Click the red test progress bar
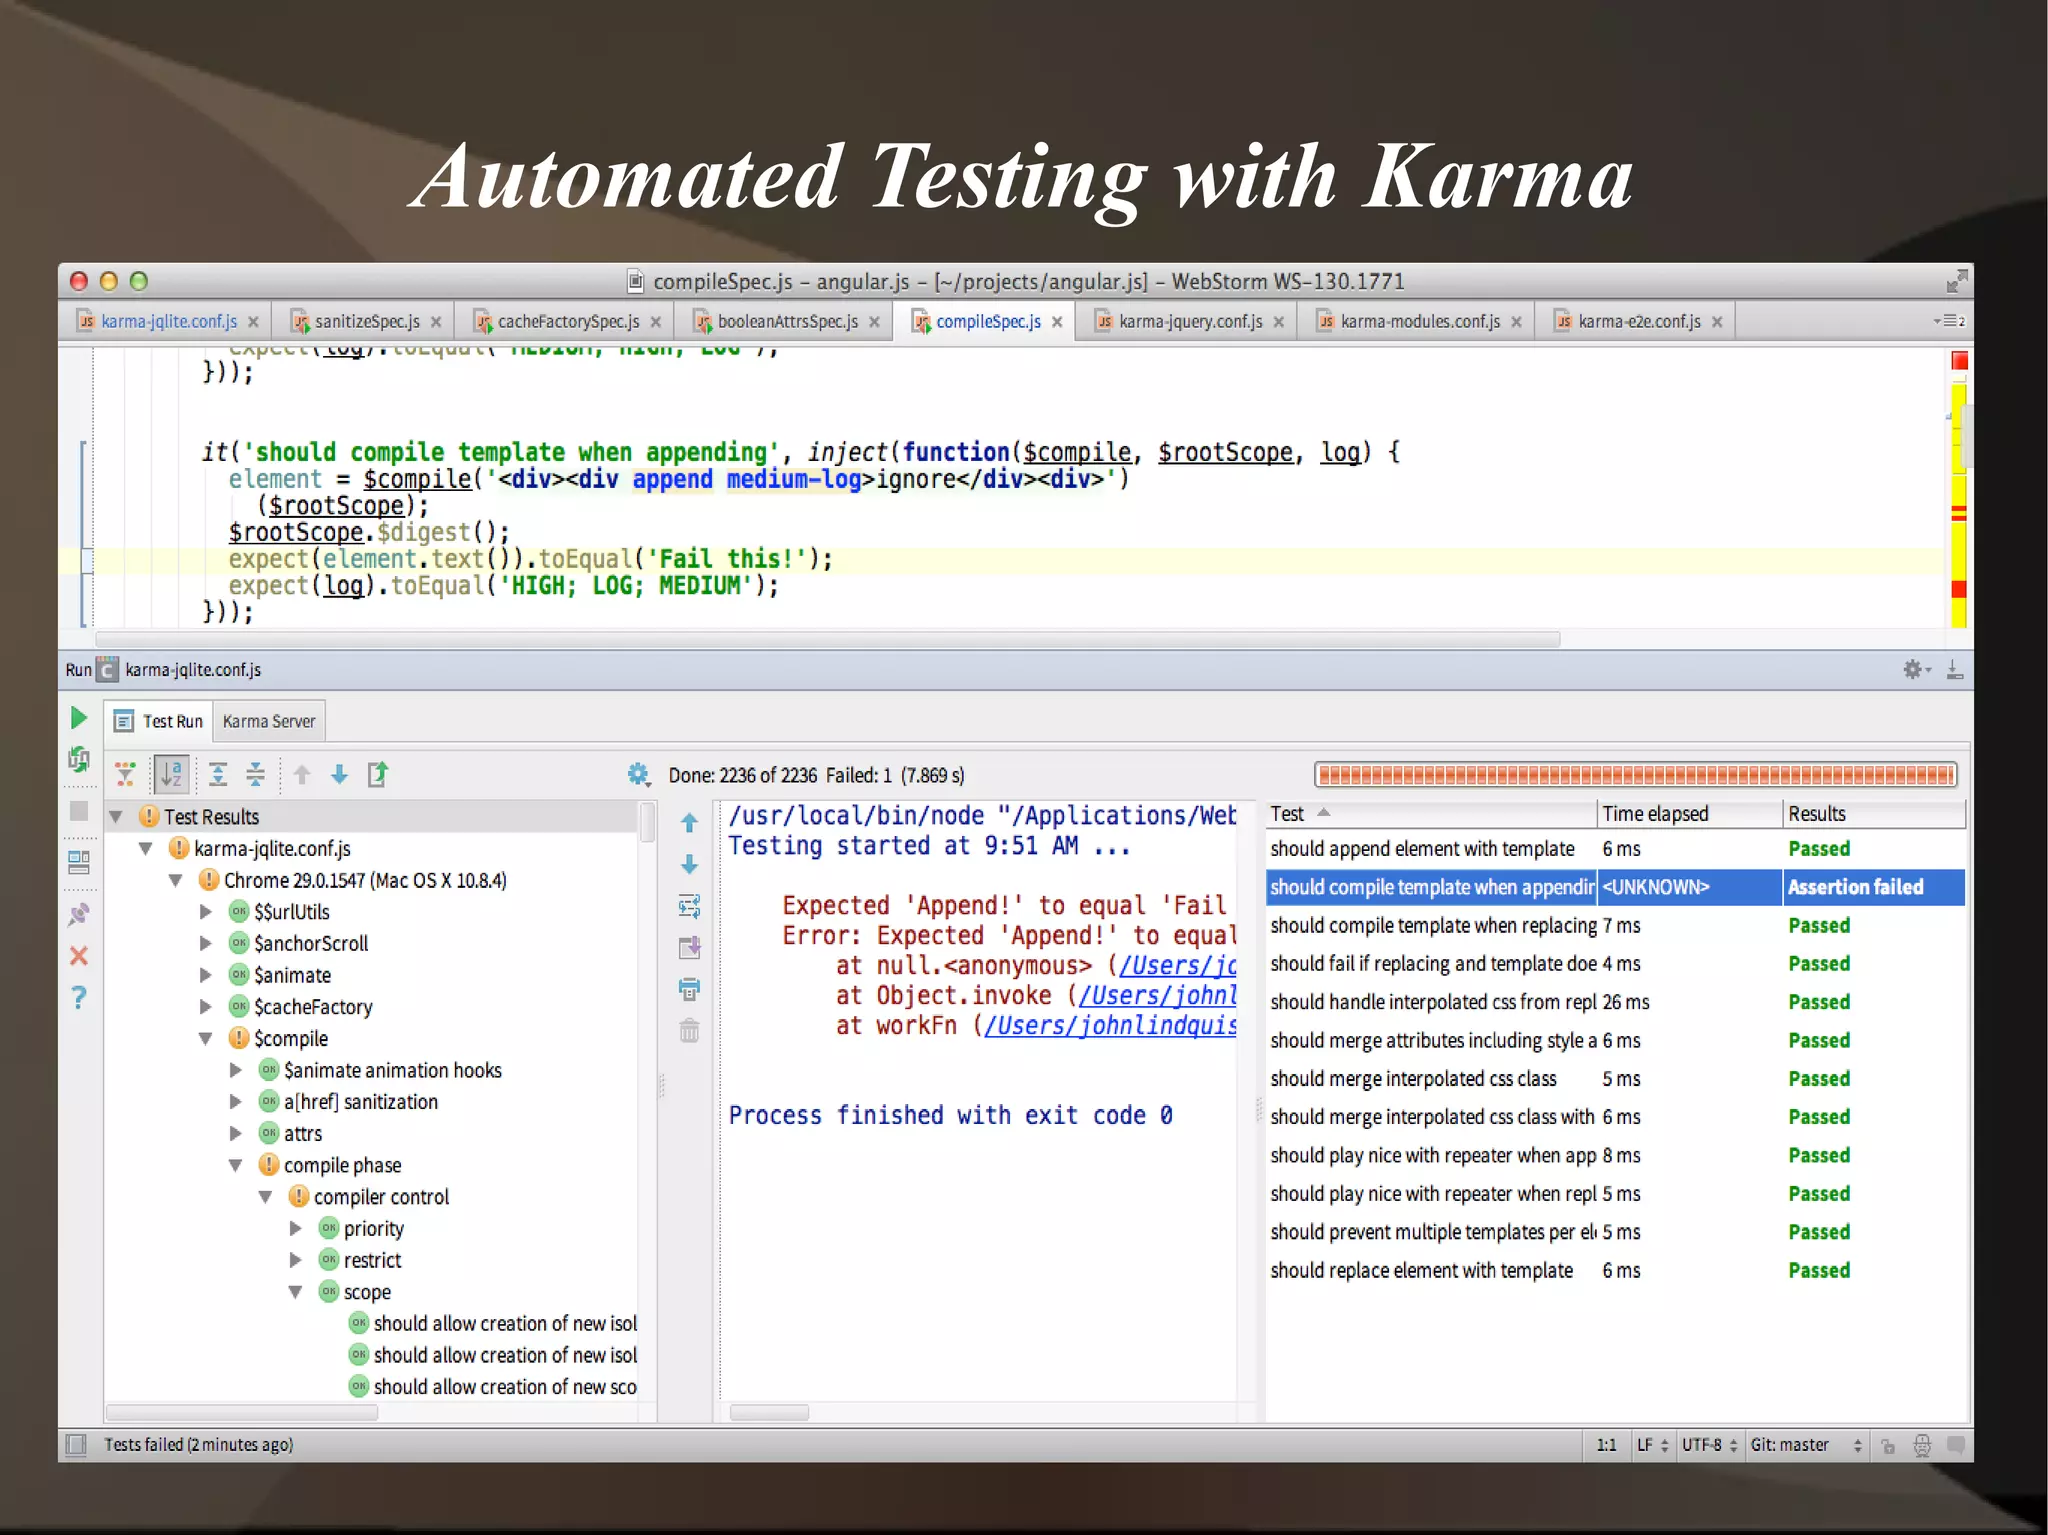The image size is (2048, 1535). coord(1634,775)
